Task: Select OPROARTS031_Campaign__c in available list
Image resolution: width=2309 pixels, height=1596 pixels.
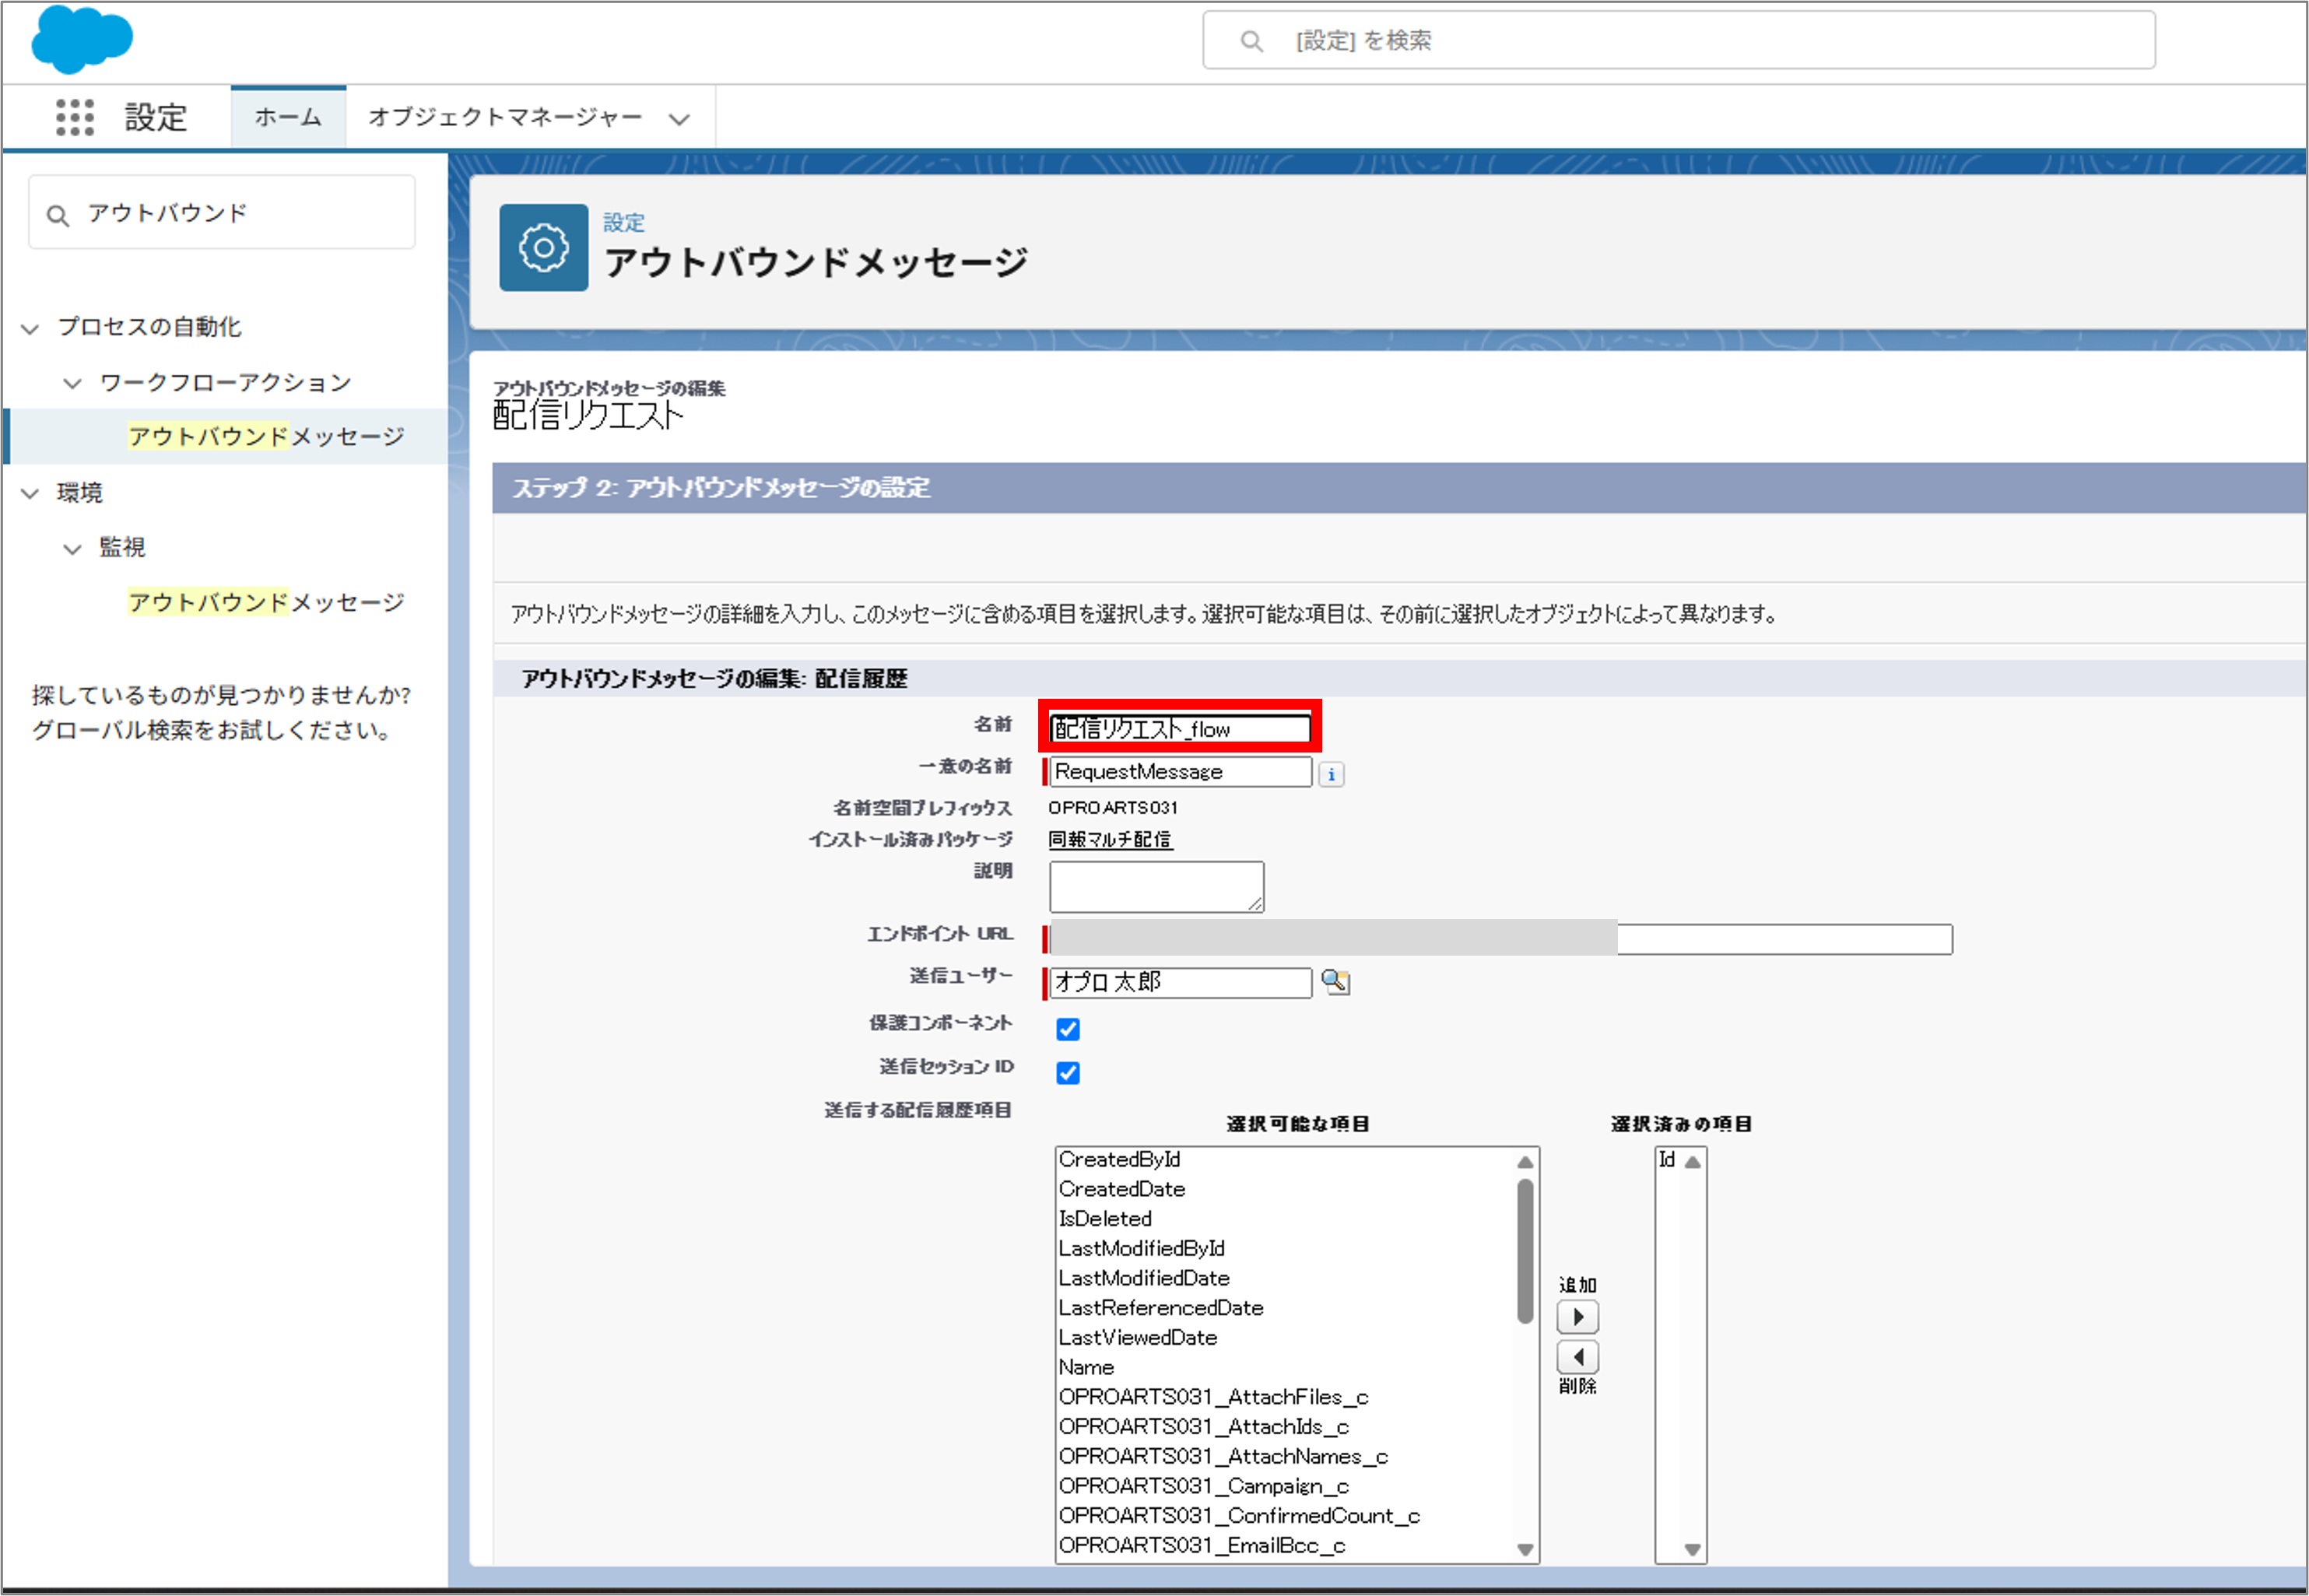Action: (1204, 1486)
